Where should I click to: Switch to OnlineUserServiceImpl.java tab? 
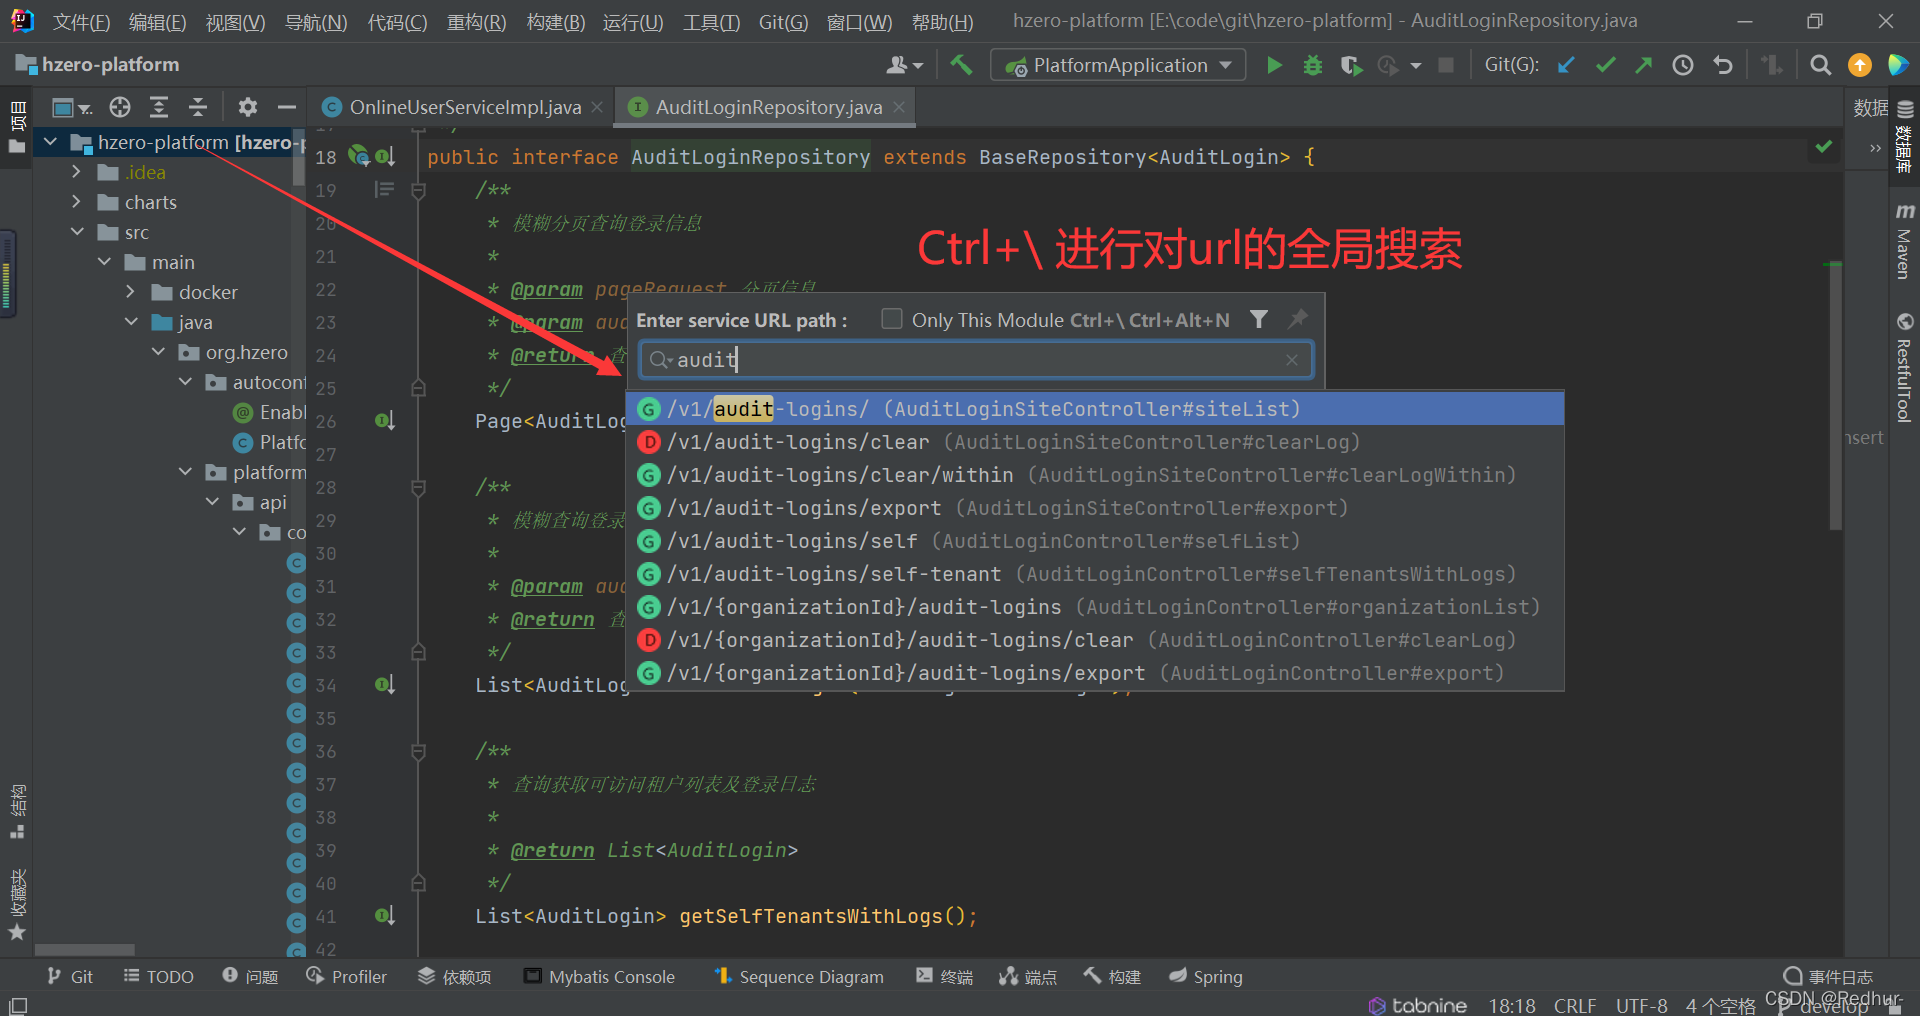tap(465, 107)
